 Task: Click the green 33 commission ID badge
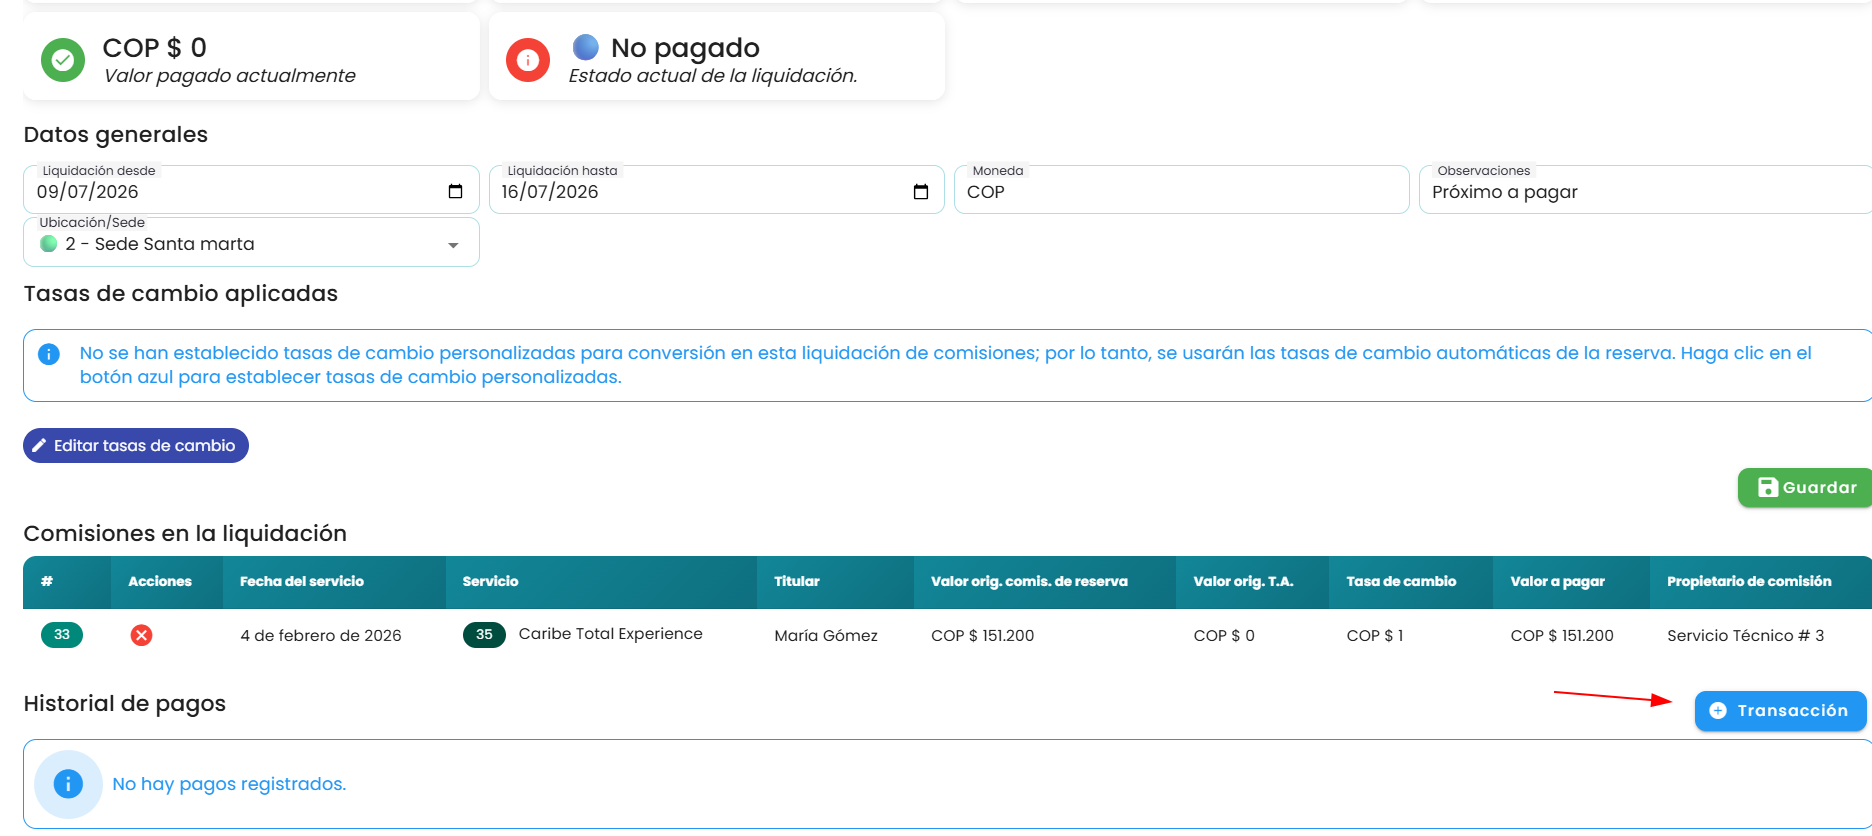62,635
